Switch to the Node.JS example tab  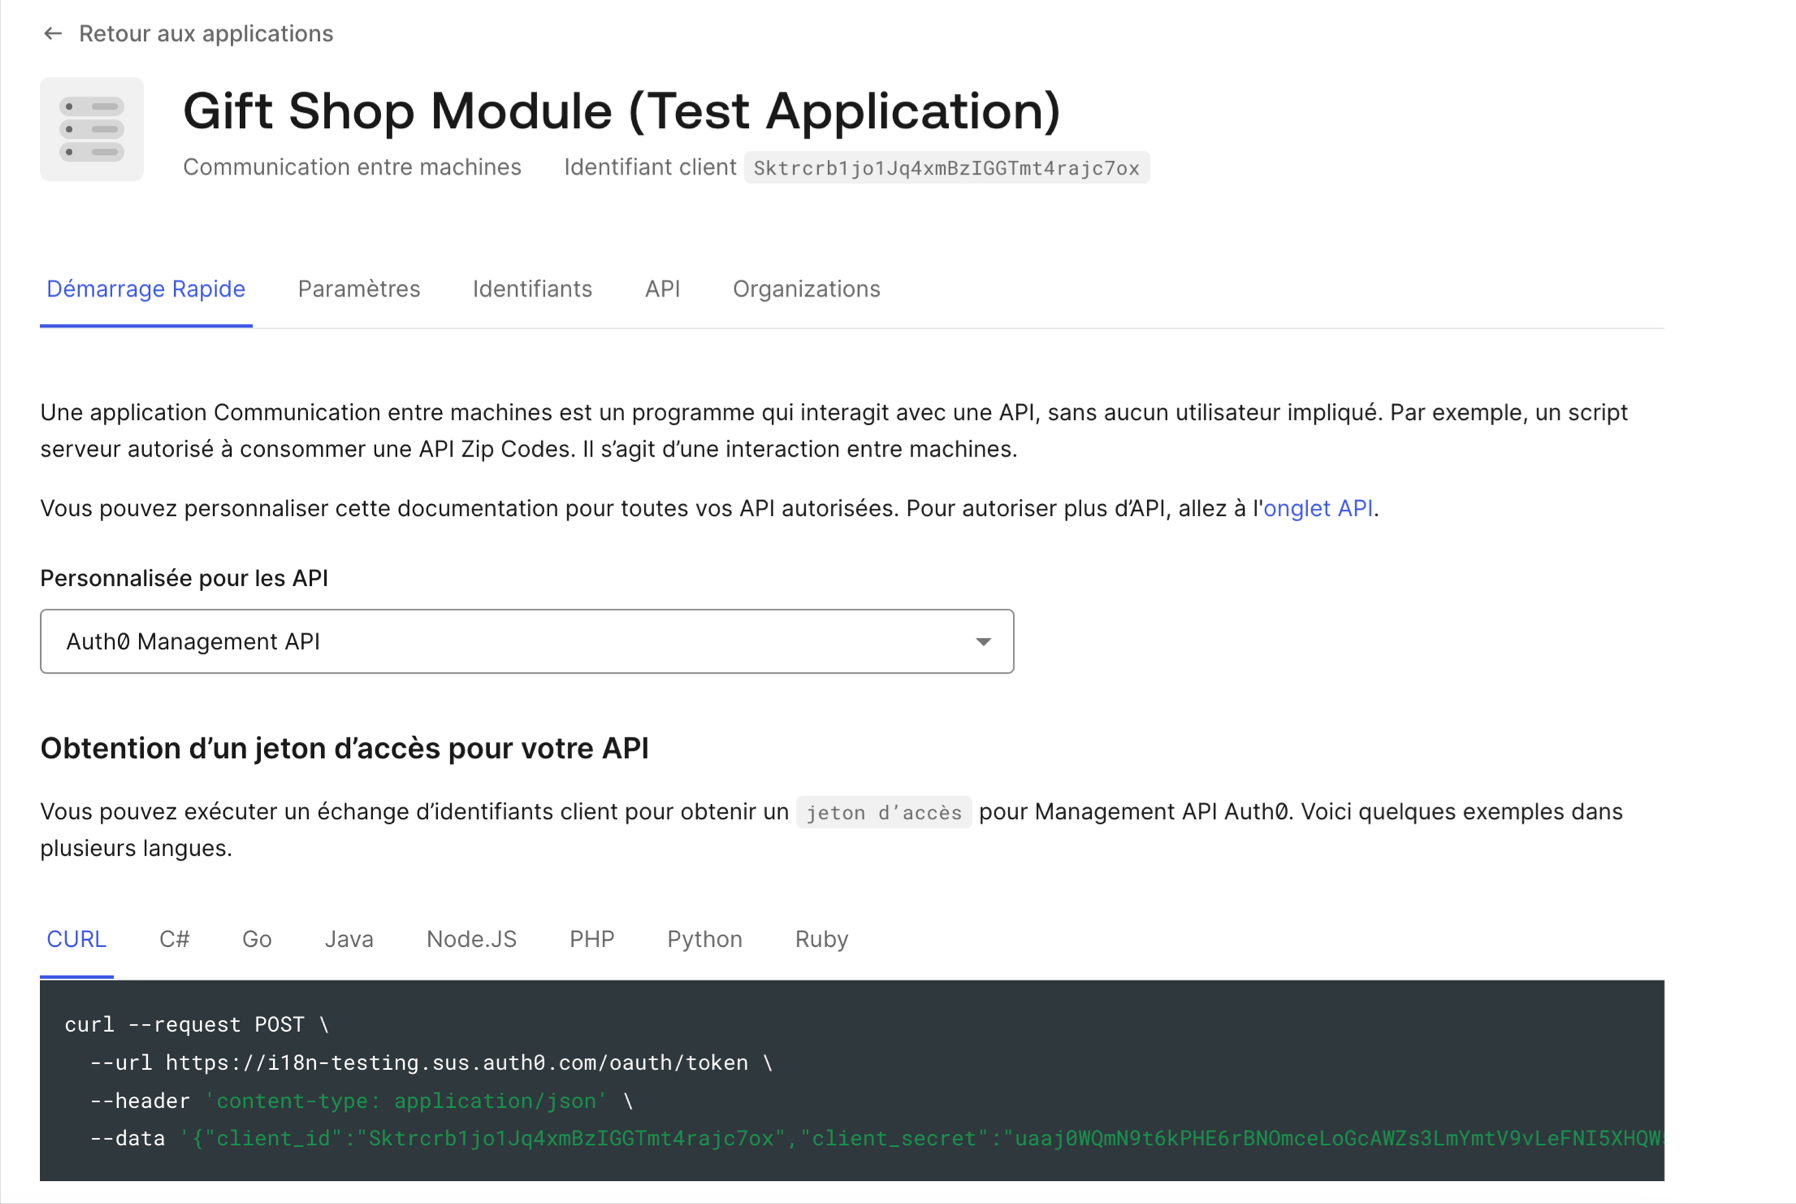tap(471, 939)
